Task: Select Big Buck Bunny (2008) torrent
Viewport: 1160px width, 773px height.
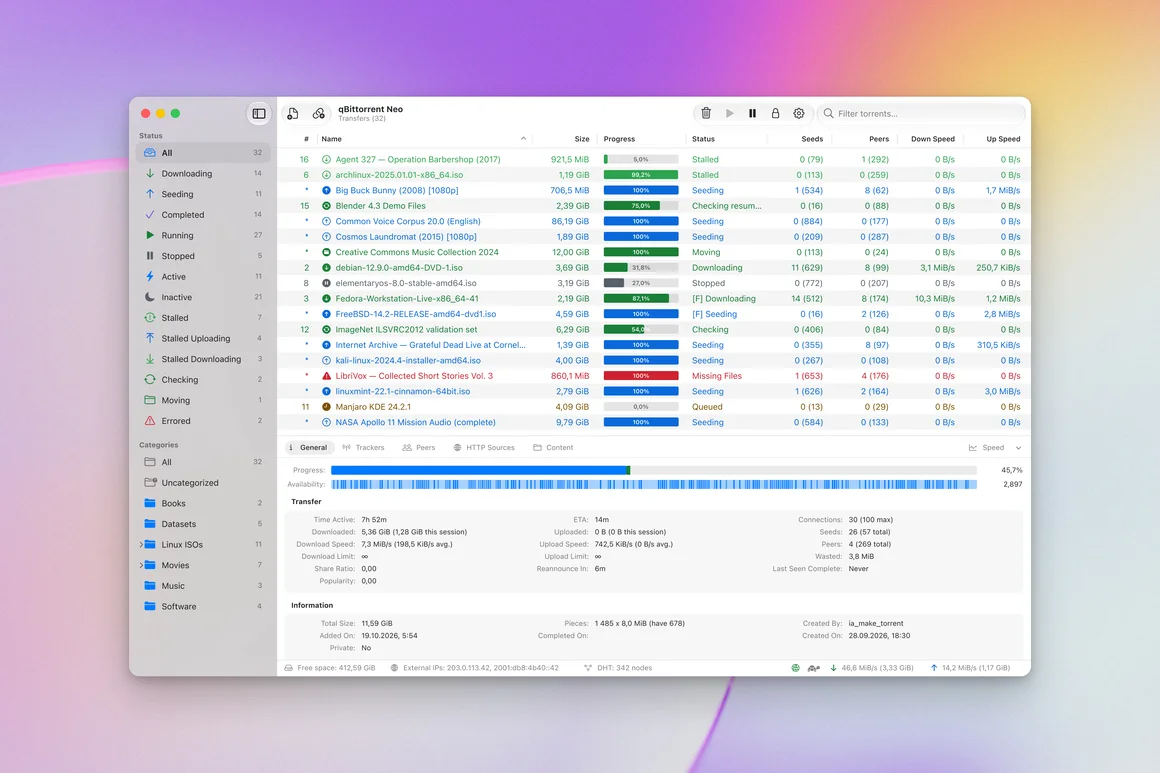Action: (654, 190)
